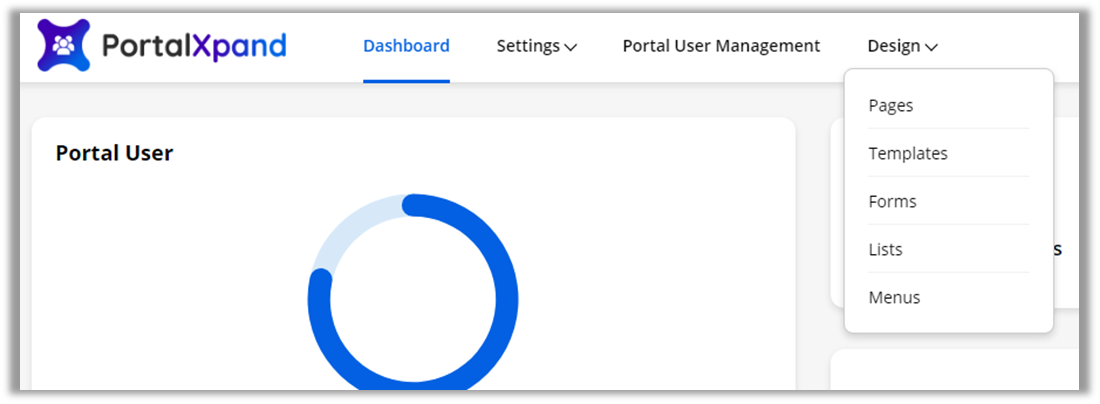Viewport: 1100px width, 404px height.
Task: Select Pages from the Design dropdown
Action: [891, 105]
